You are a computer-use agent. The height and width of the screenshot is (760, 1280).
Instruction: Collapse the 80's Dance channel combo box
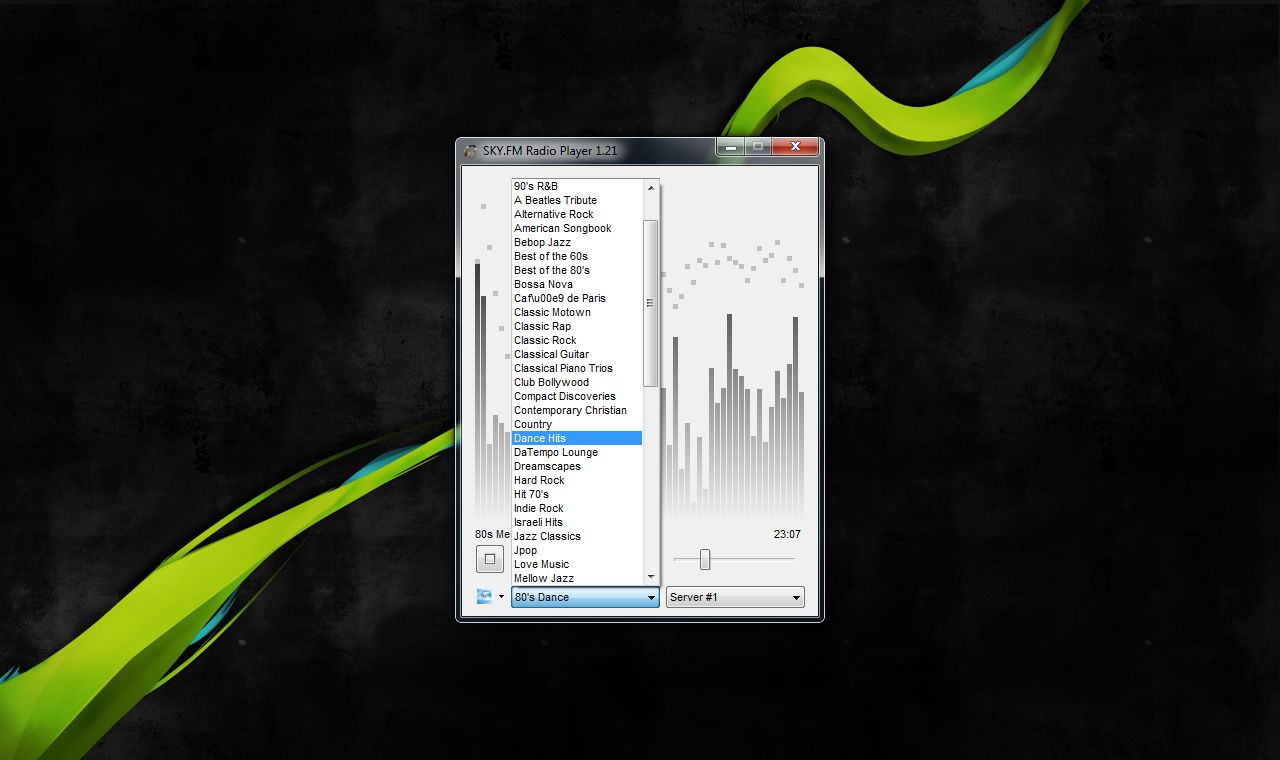tap(585, 597)
